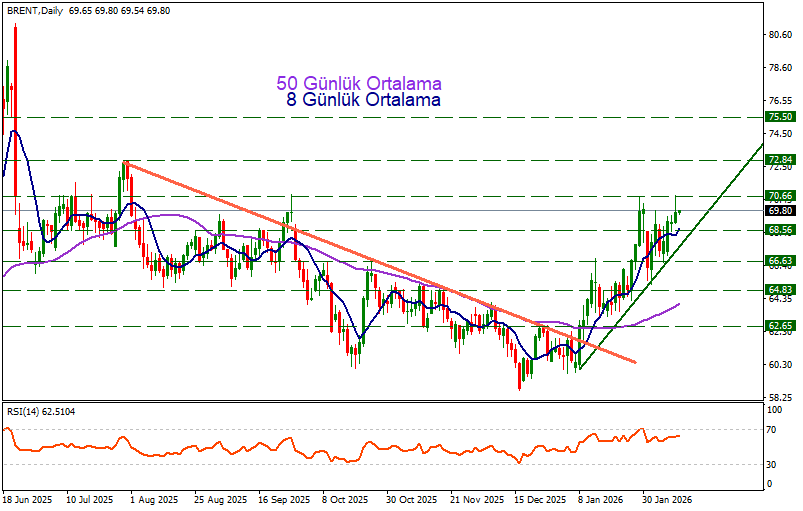803x511 pixels.
Task: Click the 62.65 price level tag
Action: pos(780,326)
